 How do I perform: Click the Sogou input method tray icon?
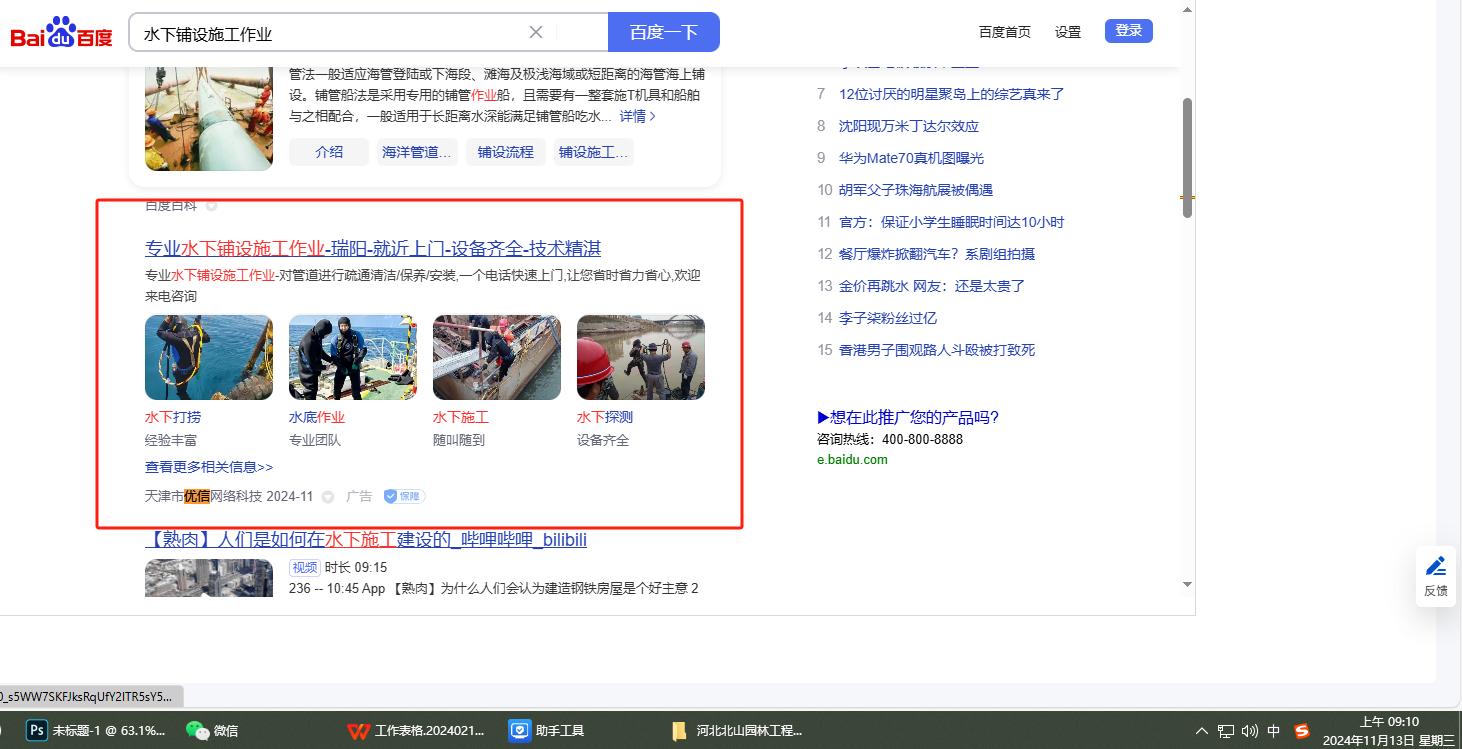point(1301,731)
